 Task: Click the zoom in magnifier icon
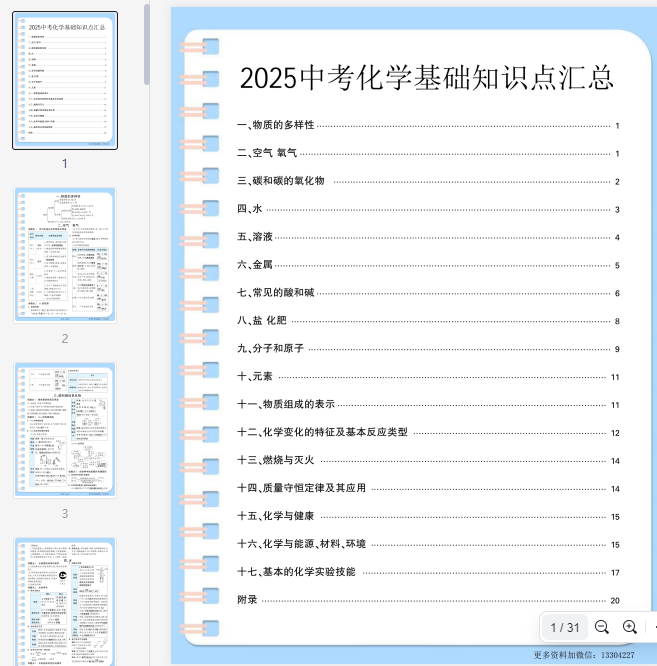coord(630,627)
